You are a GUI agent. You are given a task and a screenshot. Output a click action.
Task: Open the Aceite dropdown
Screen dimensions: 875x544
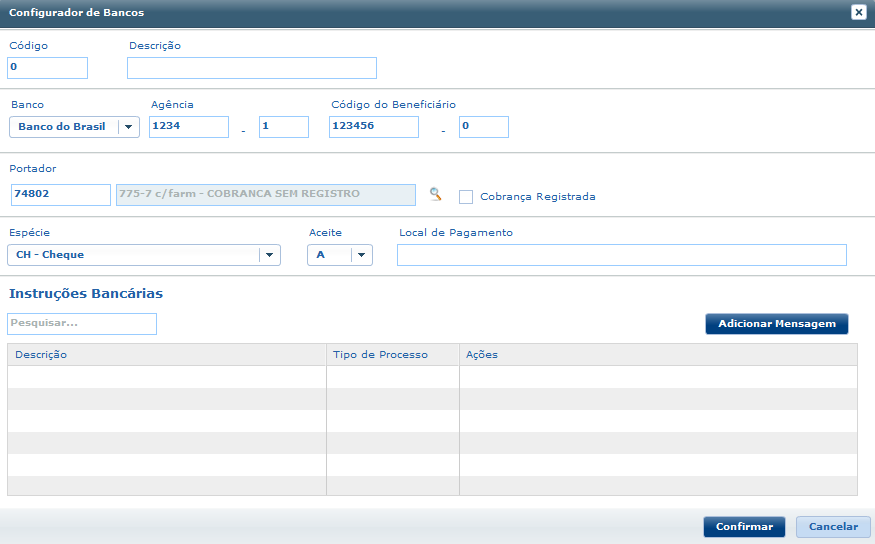360,255
